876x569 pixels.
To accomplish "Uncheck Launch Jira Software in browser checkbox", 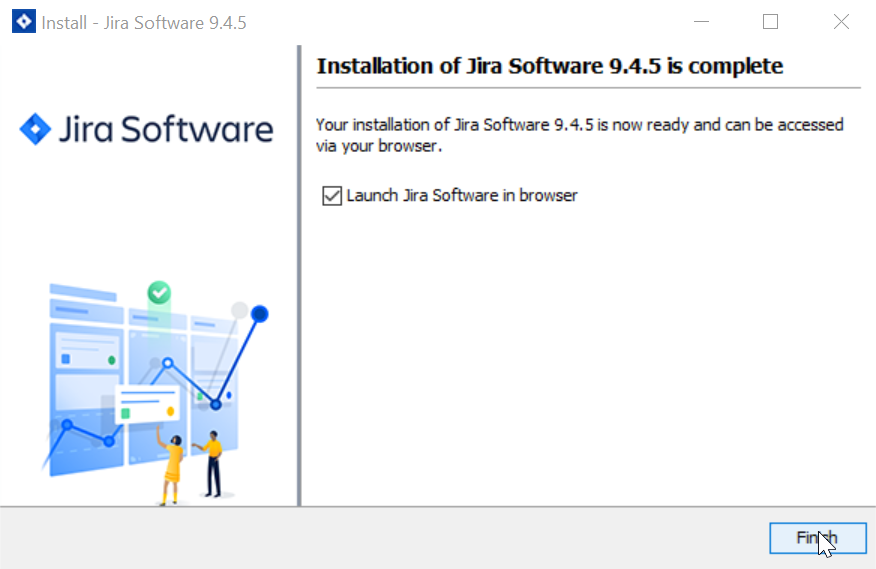I will coord(332,196).
